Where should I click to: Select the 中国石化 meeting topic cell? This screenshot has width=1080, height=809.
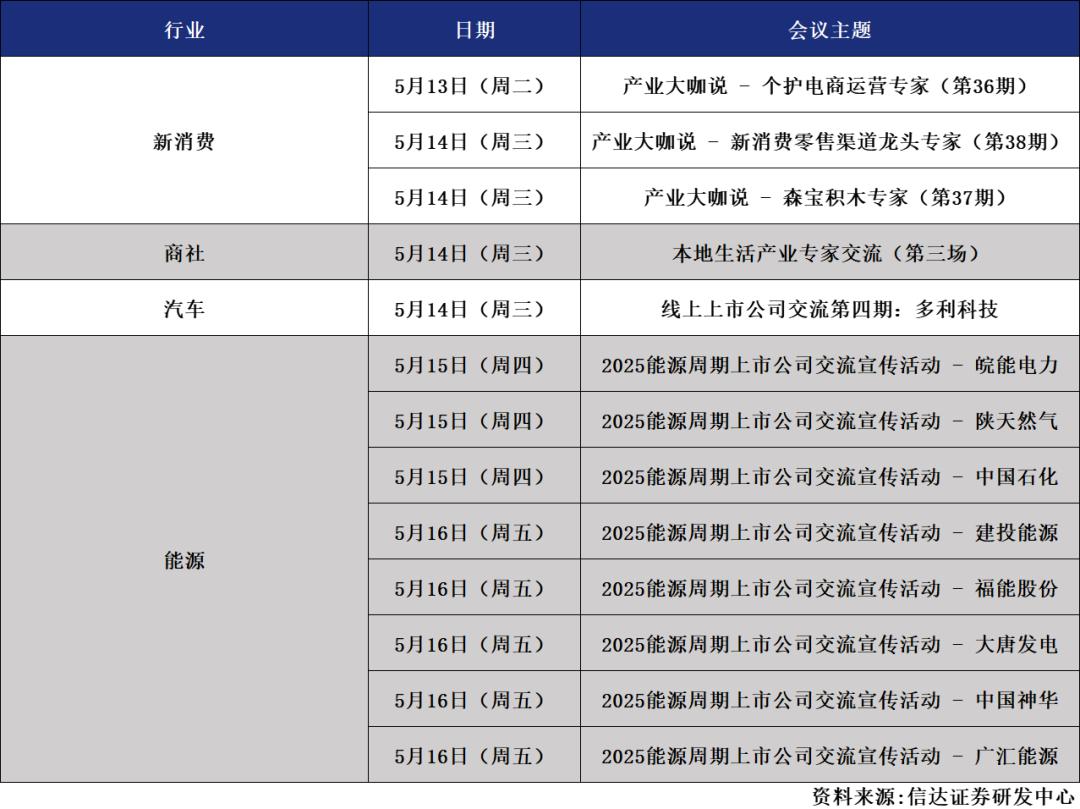click(830, 476)
